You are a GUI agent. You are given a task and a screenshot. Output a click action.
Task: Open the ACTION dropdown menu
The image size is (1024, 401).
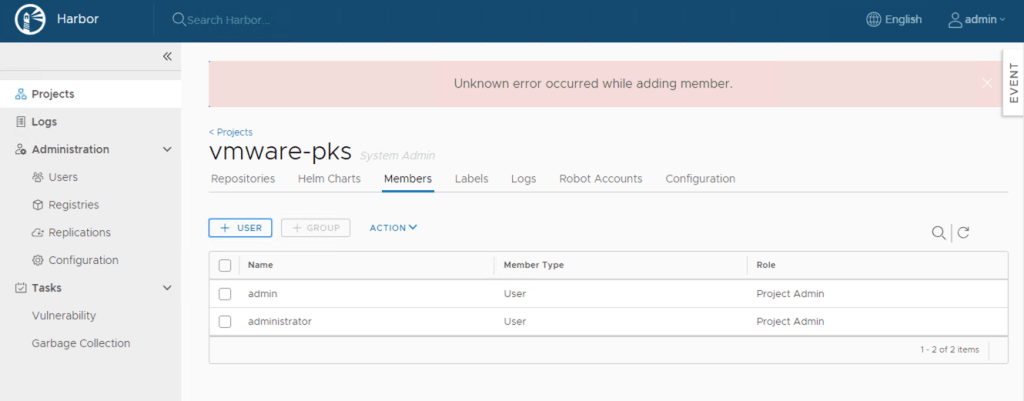(393, 228)
